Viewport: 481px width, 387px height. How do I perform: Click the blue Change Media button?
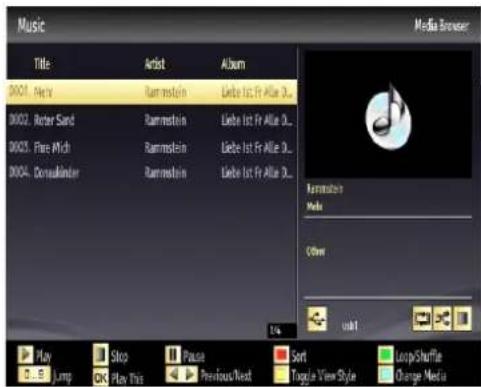tap(385, 375)
